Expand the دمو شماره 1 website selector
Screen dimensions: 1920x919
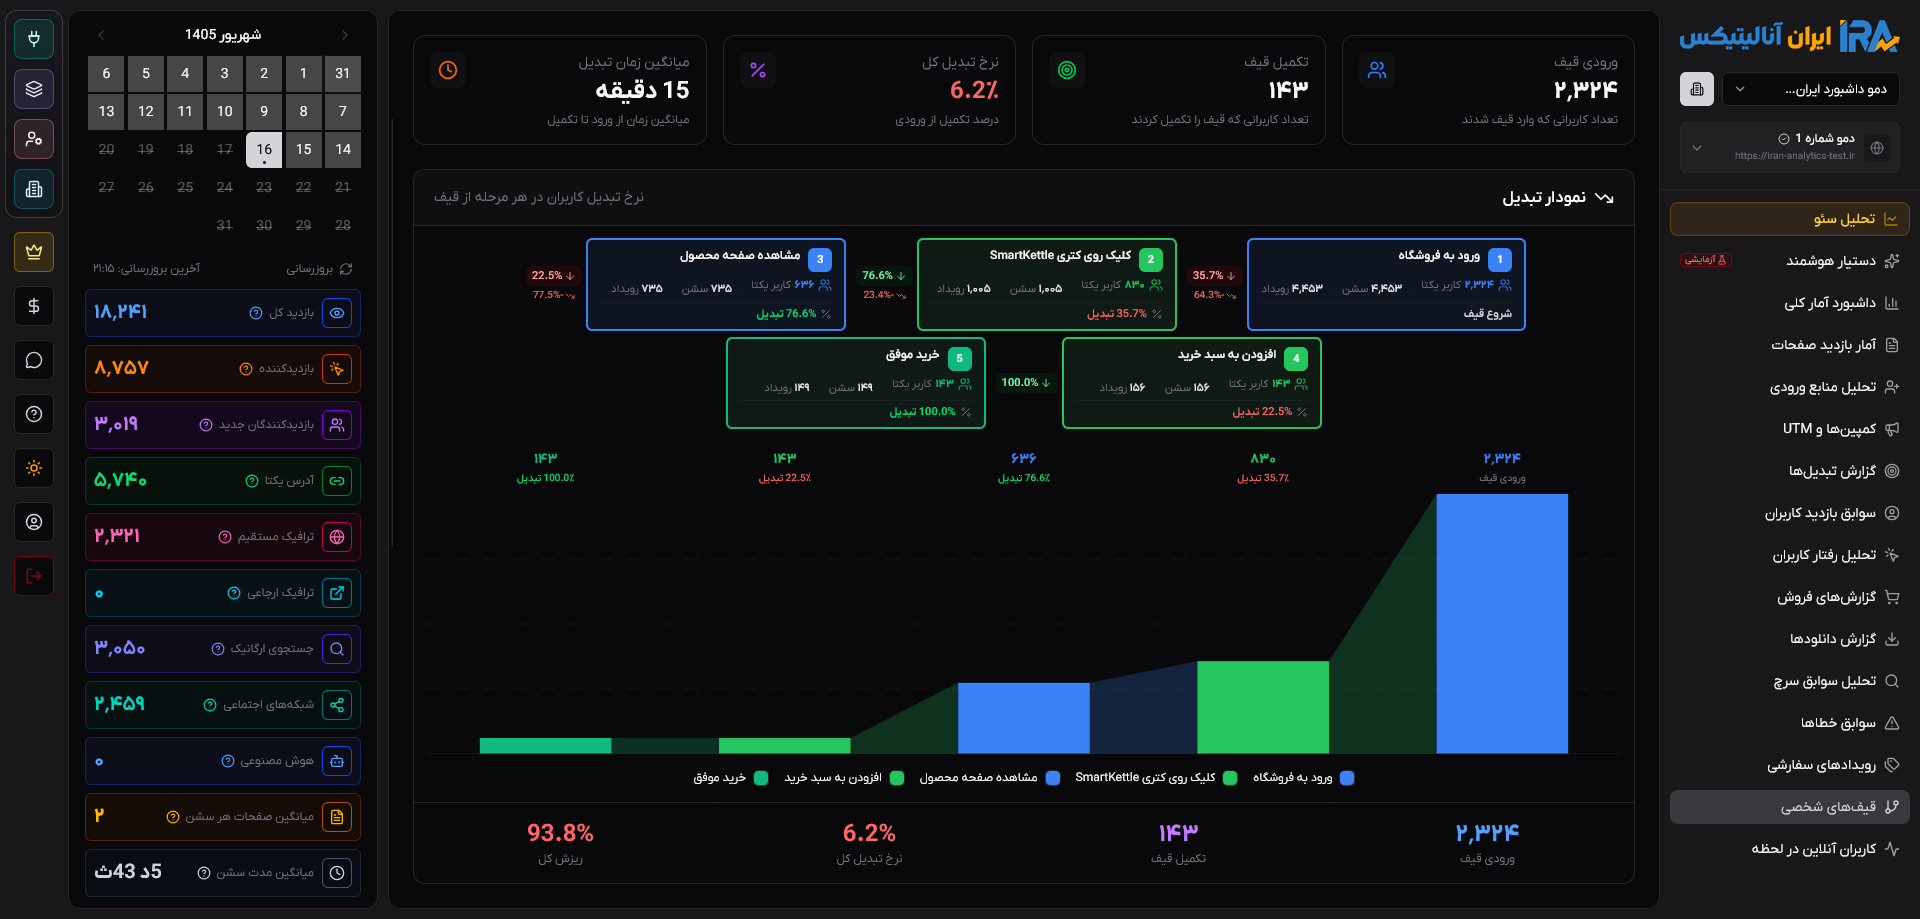(x=1790, y=147)
